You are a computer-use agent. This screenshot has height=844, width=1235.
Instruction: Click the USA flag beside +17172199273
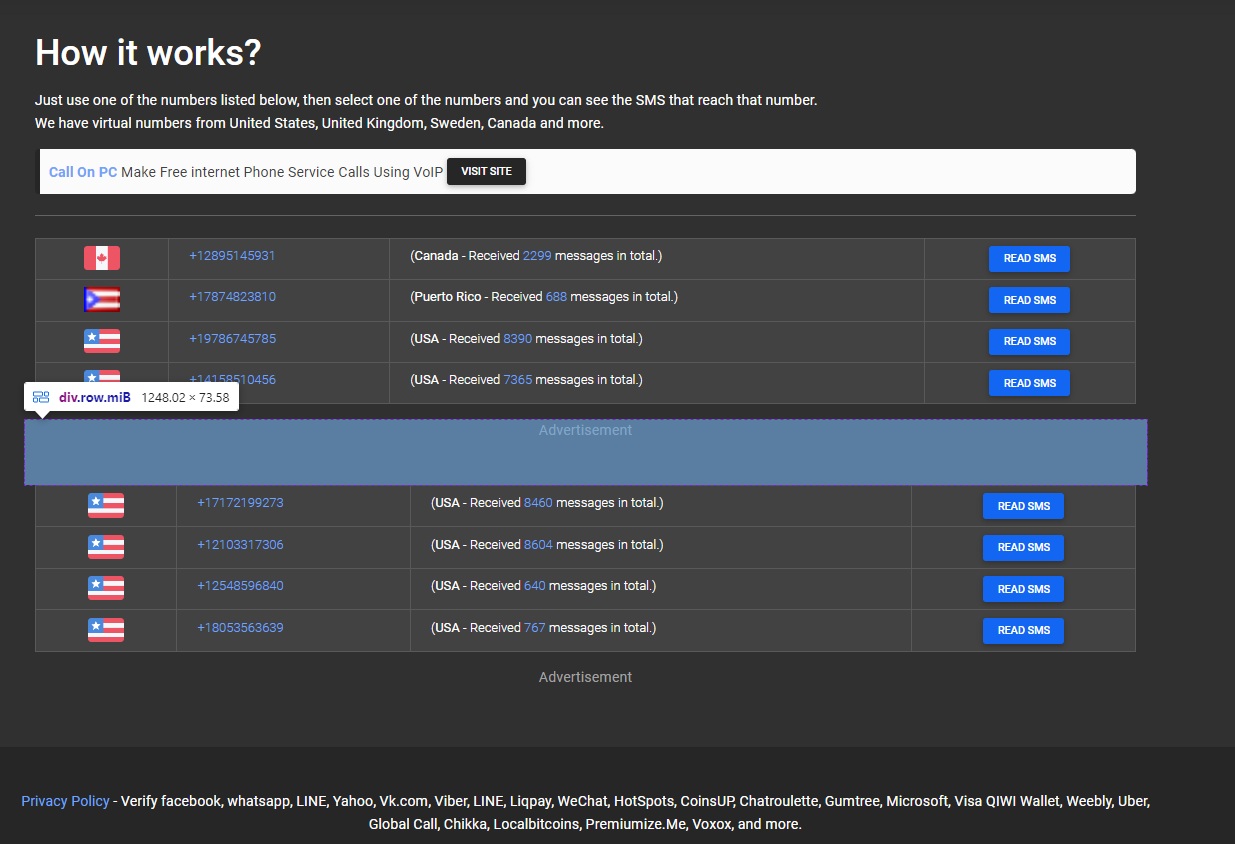click(x=105, y=505)
